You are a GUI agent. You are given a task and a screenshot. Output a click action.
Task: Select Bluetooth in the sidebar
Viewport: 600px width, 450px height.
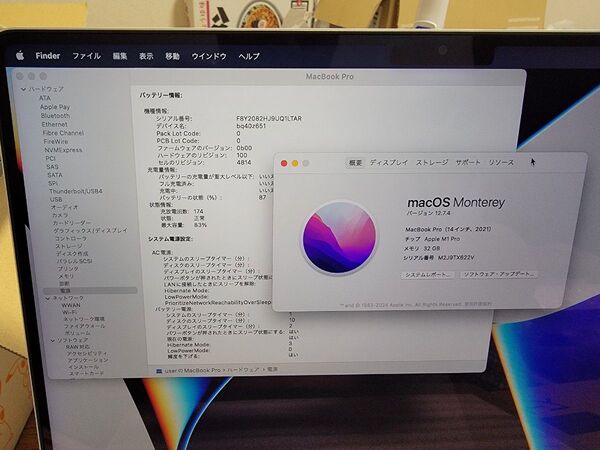coord(55,116)
